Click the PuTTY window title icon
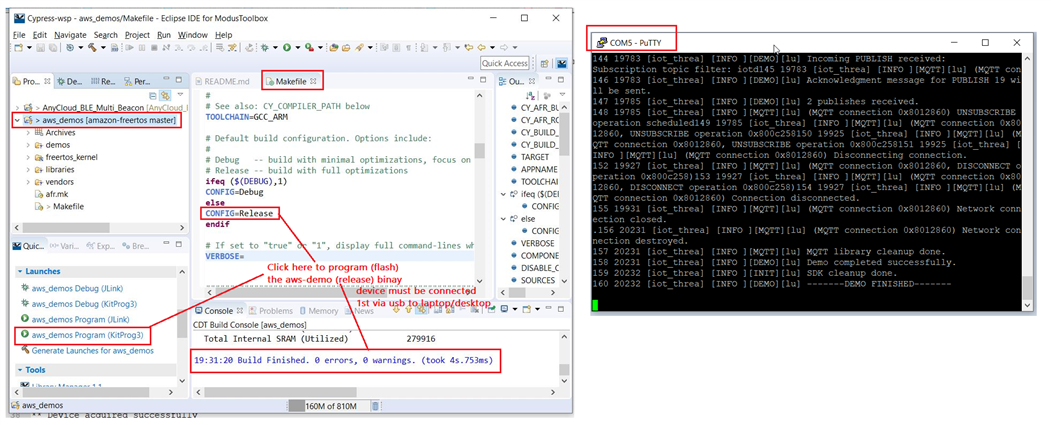 pyautogui.click(x=601, y=42)
